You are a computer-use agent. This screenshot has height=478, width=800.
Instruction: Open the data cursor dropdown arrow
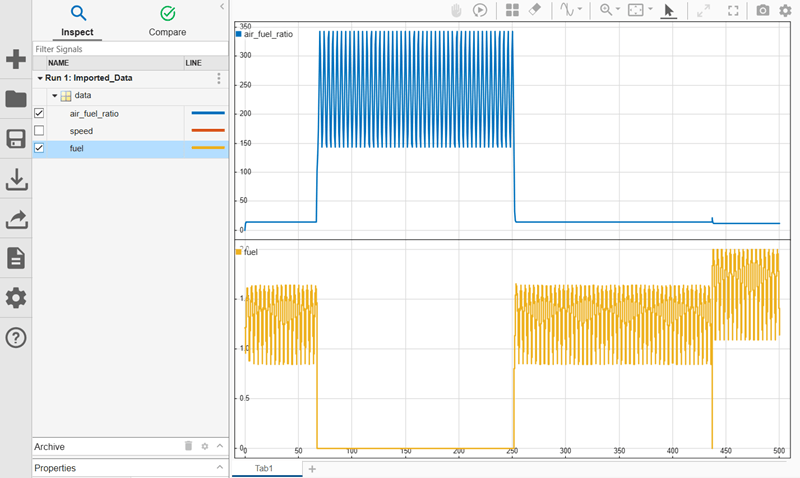pos(580,9)
